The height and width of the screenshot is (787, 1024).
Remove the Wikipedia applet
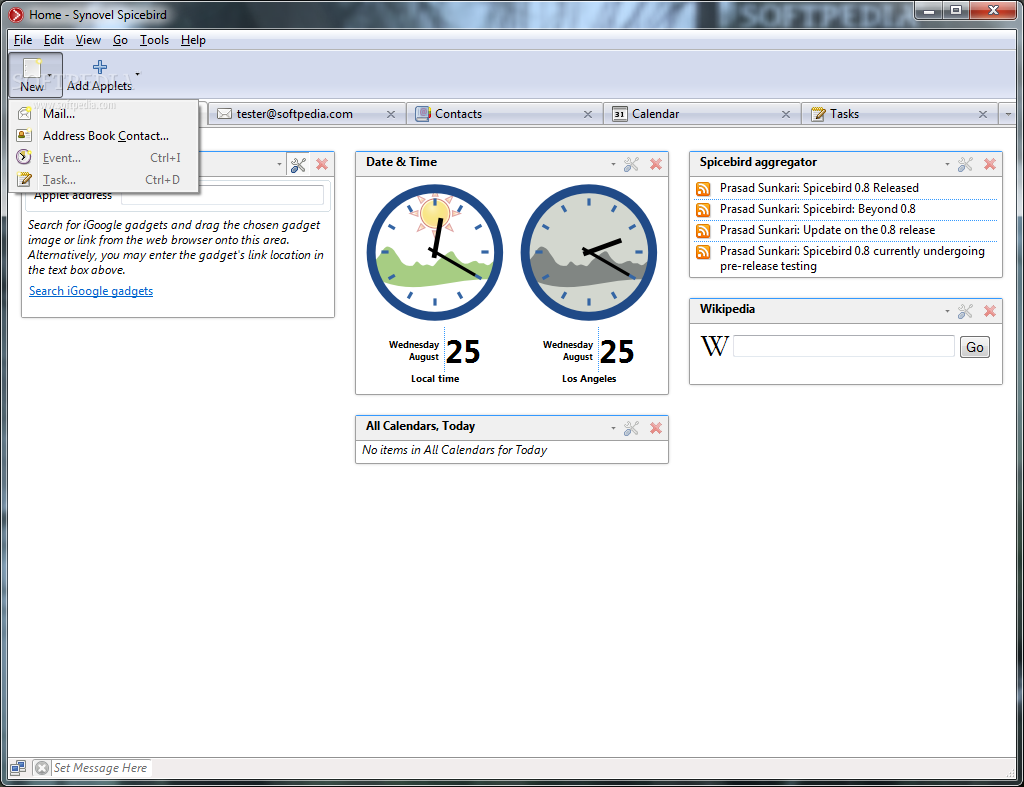(990, 312)
